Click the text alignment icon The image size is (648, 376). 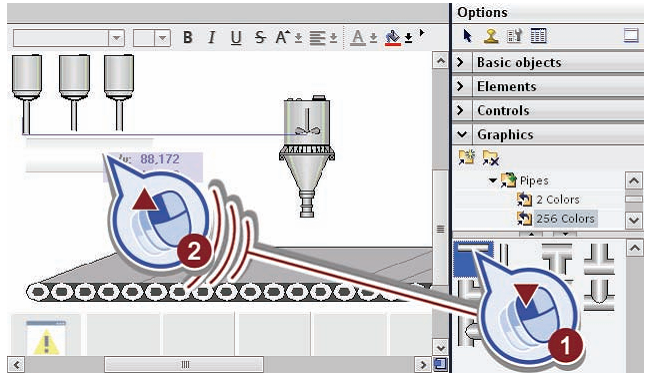[317, 38]
